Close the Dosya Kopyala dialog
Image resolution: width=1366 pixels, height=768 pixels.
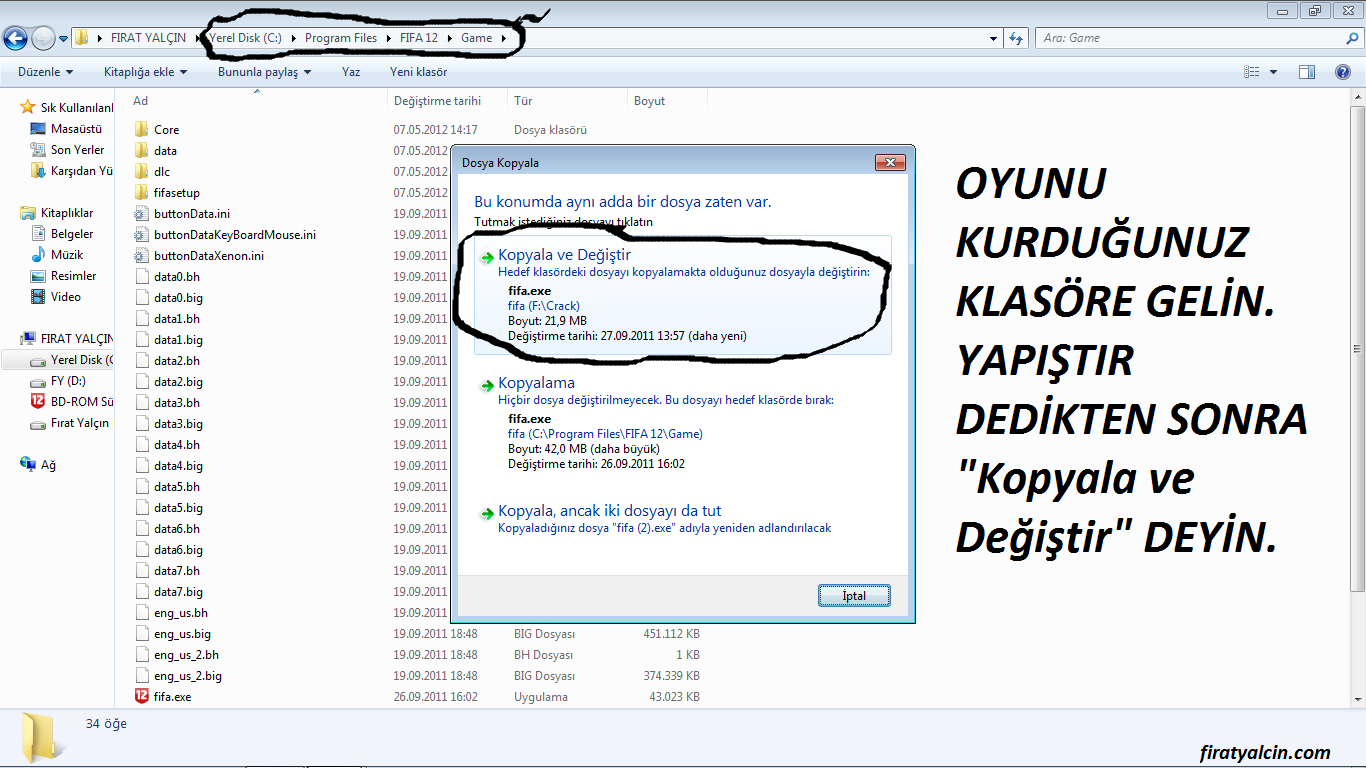pyautogui.click(x=890, y=162)
